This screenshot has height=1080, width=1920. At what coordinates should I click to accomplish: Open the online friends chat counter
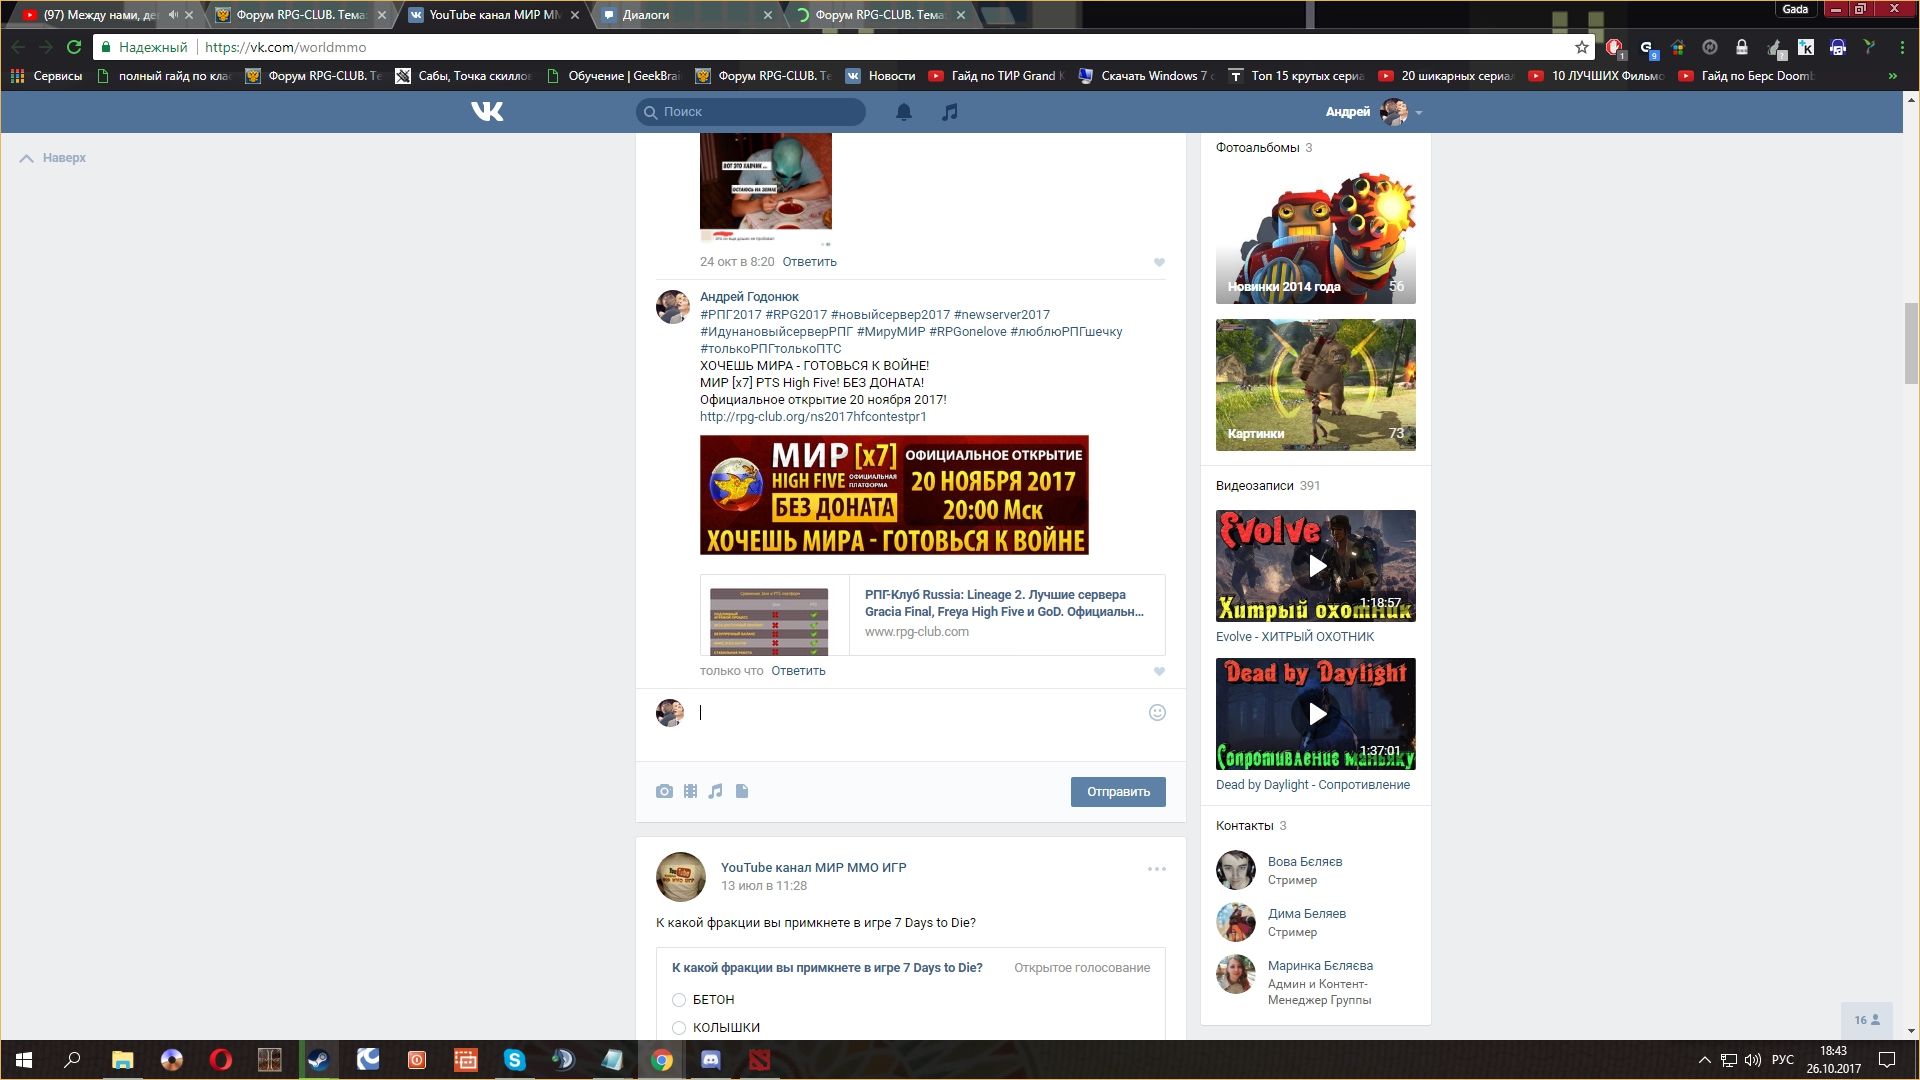pos(1867,1020)
